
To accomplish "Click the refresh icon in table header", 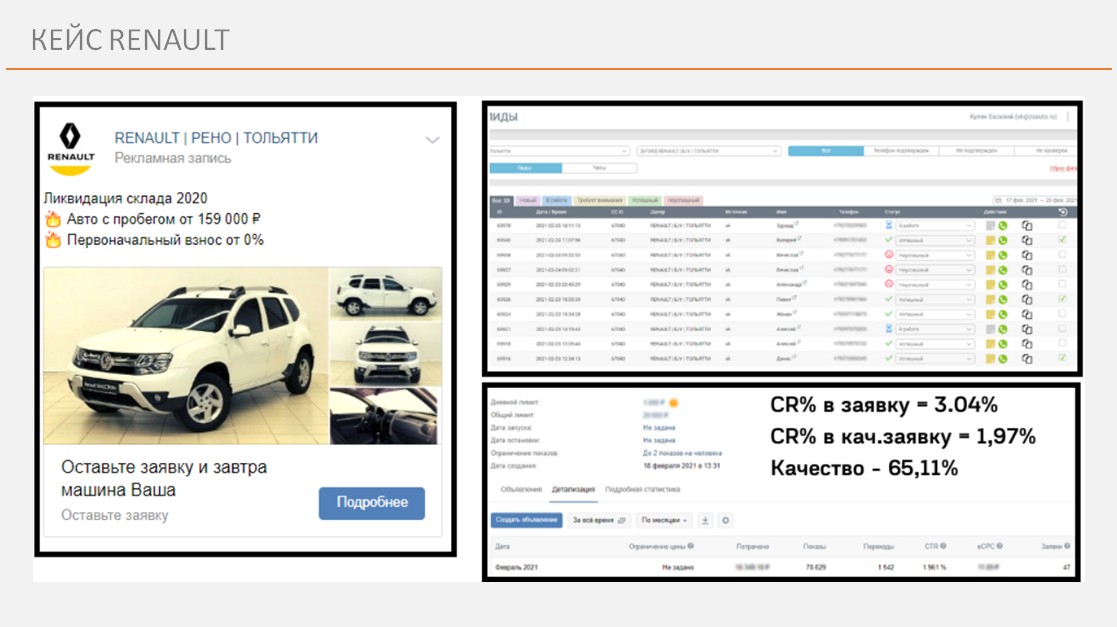I will click(1063, 212).
